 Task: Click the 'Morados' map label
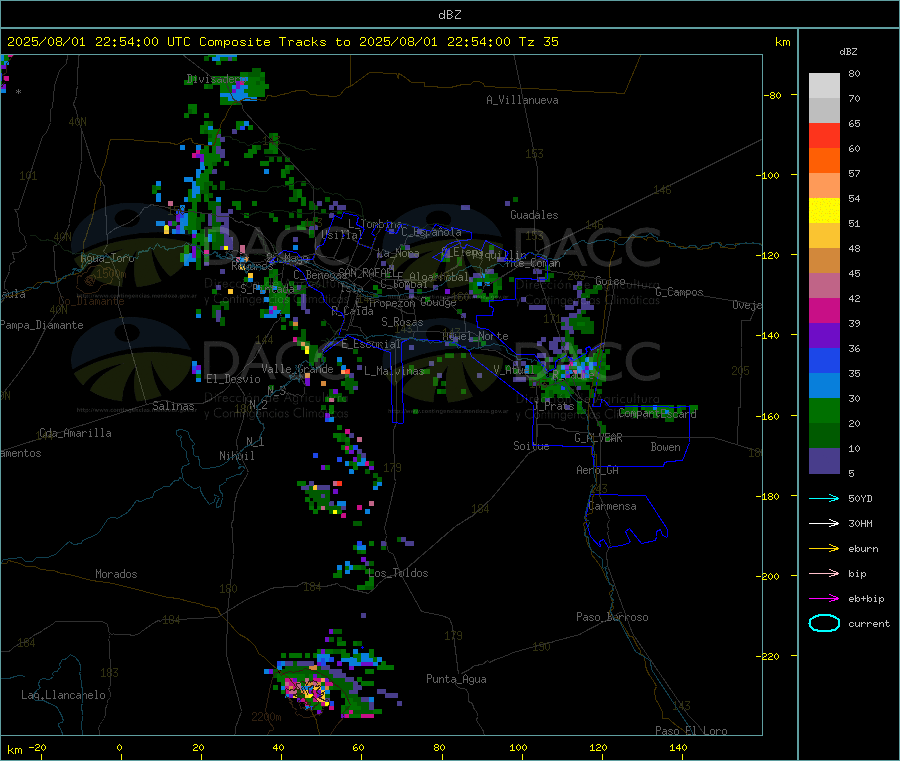116,574
